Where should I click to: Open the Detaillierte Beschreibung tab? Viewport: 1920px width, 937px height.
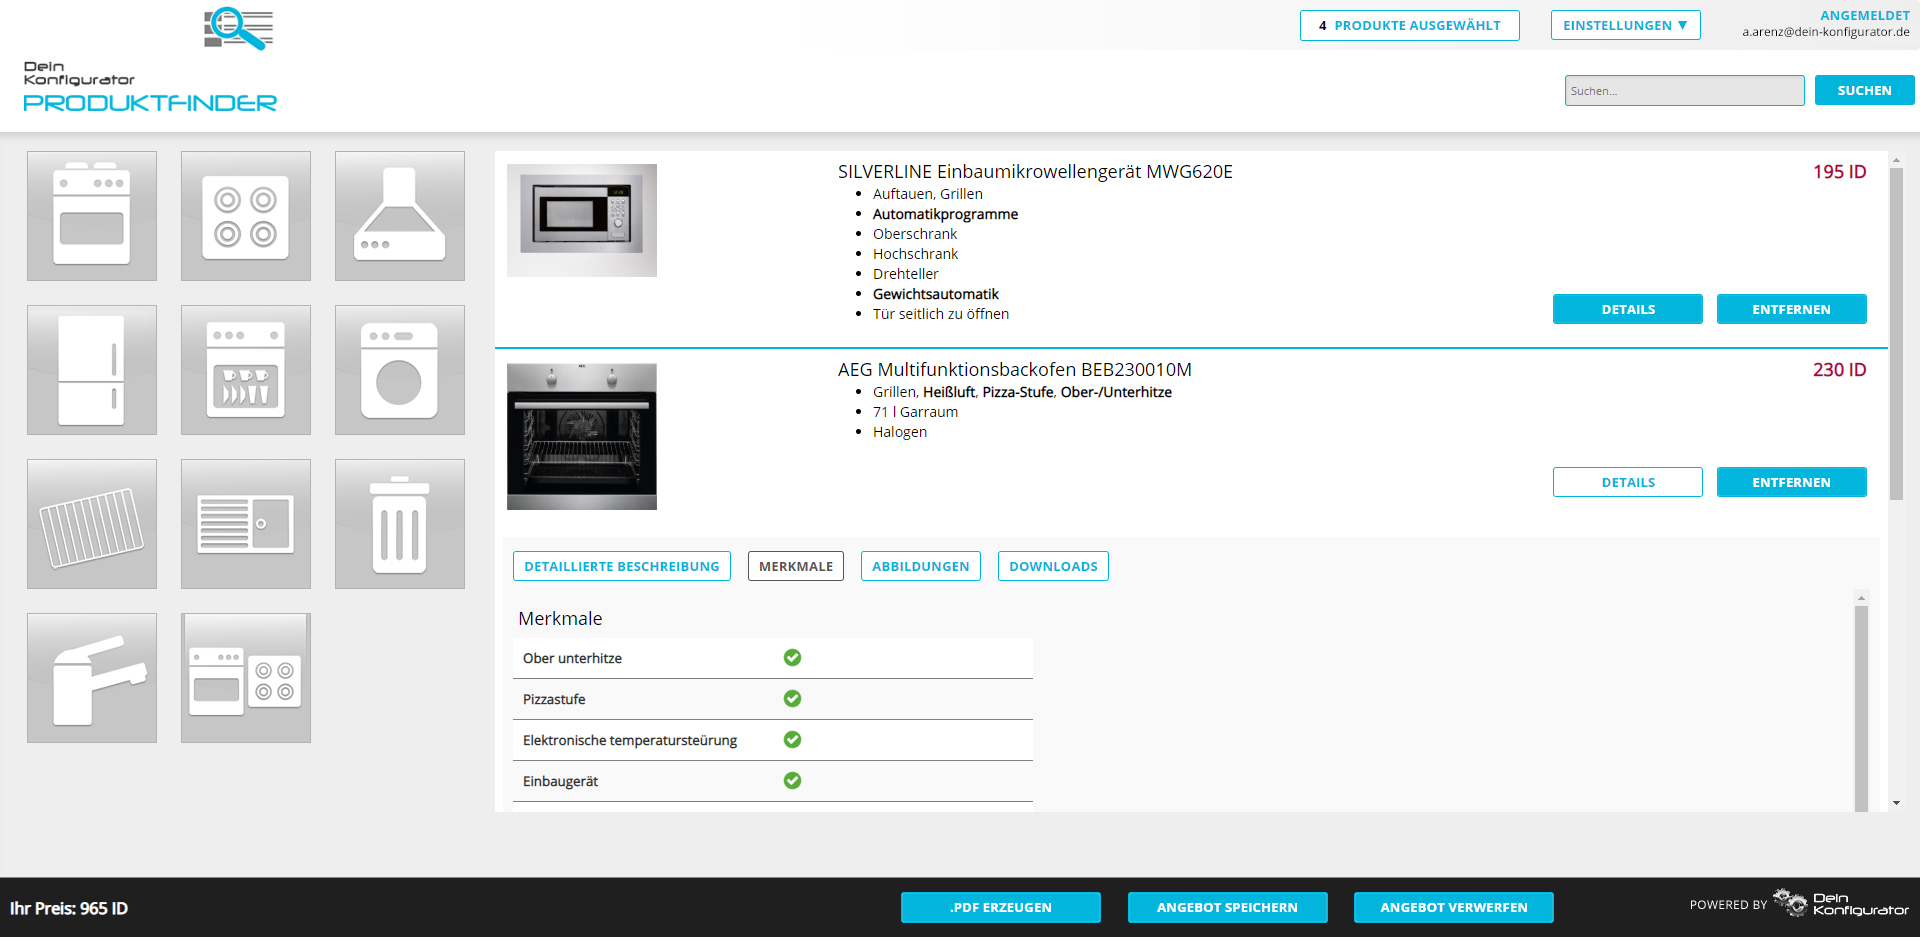click(621, 567)
